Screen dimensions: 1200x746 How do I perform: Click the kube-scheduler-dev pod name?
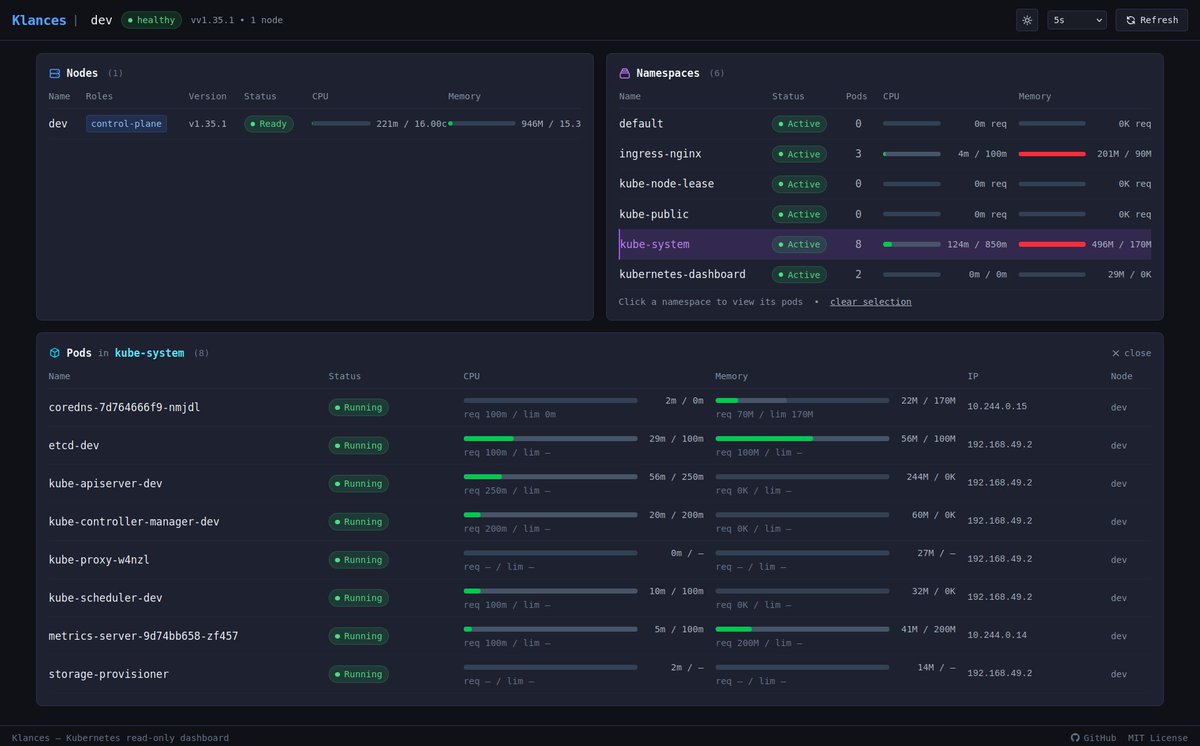106,597
